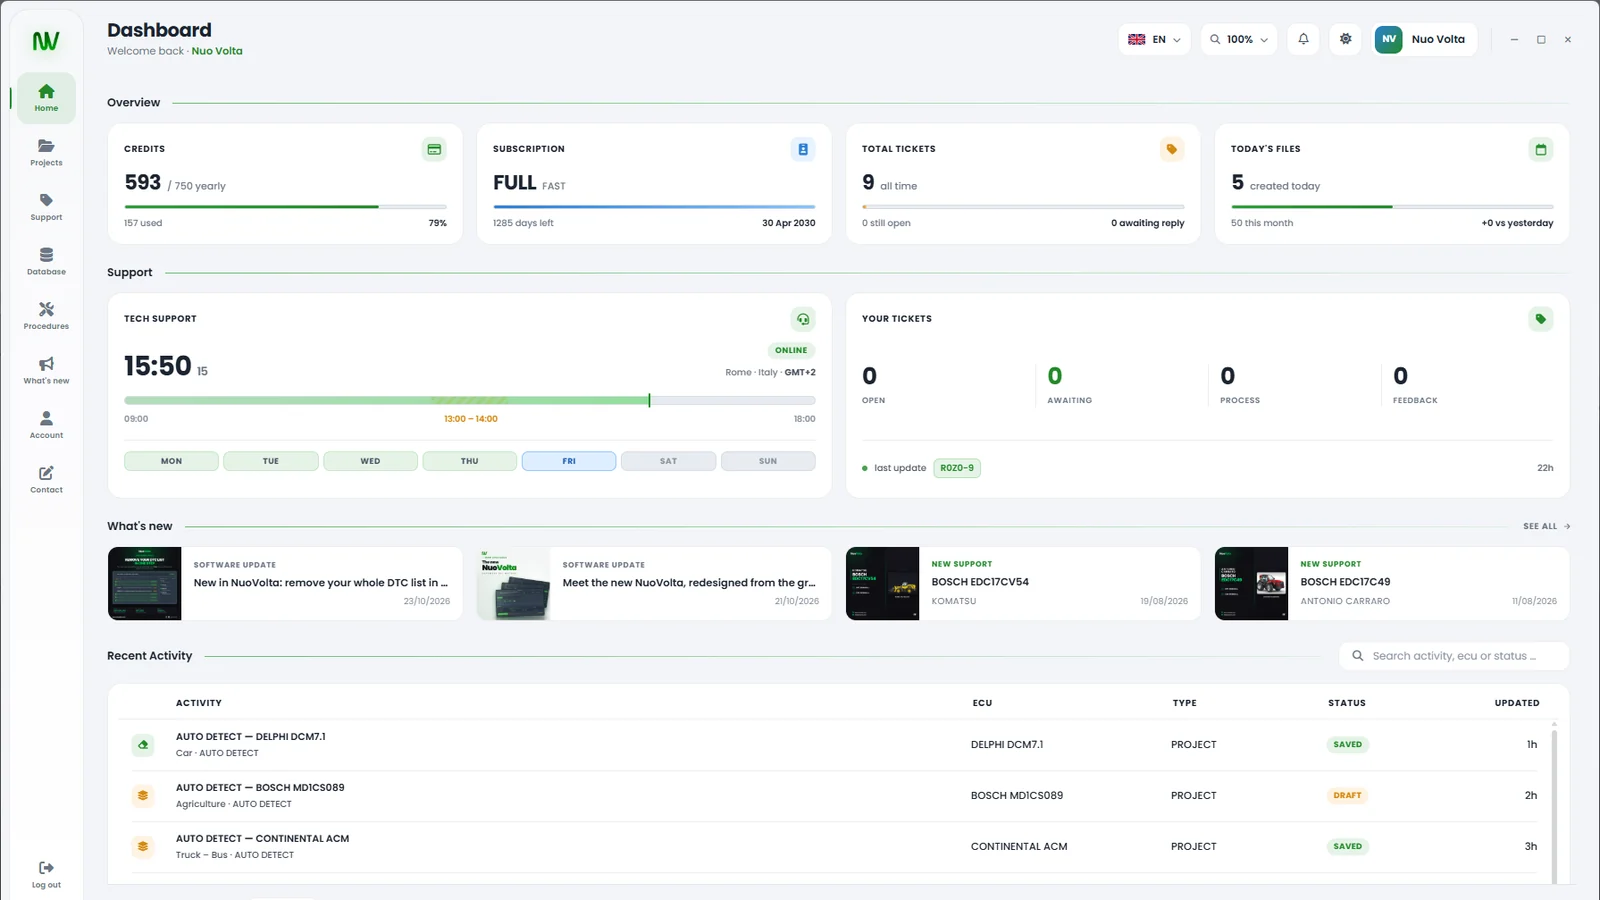Screen dimensions: 1600x900
Task: Select the THU day tab
Action: [x=470, y=461]
